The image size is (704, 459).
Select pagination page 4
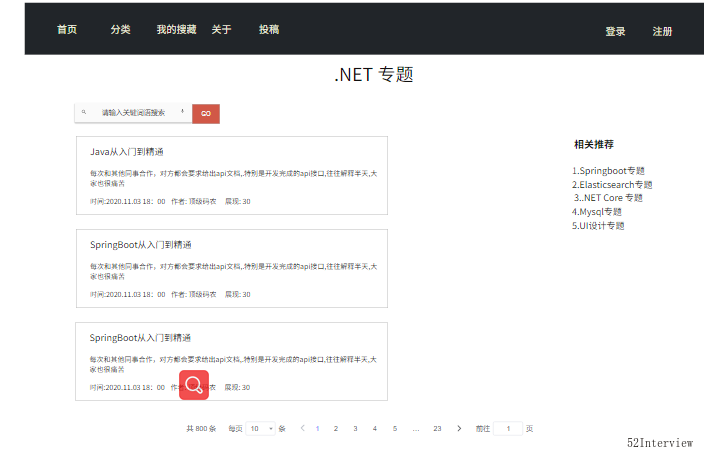tap(375, 428)
